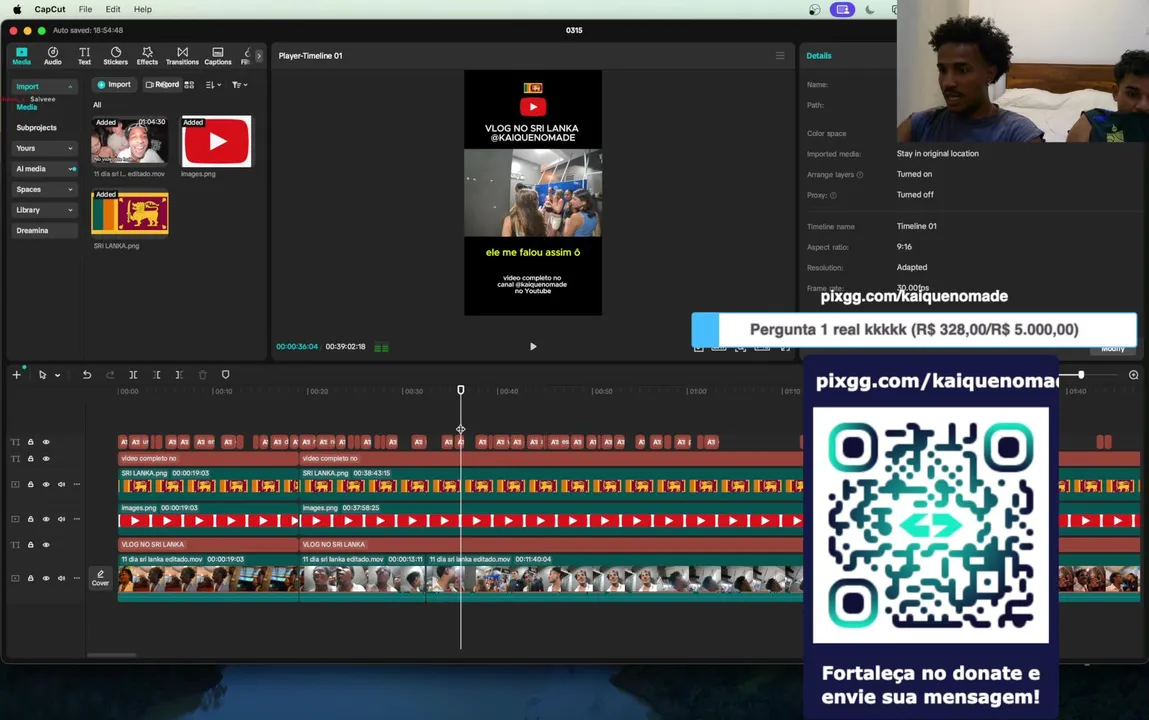Zoom in the timeline with the magnifier plus
The width and height of the screenshot is (1149, 720).
1133,374
